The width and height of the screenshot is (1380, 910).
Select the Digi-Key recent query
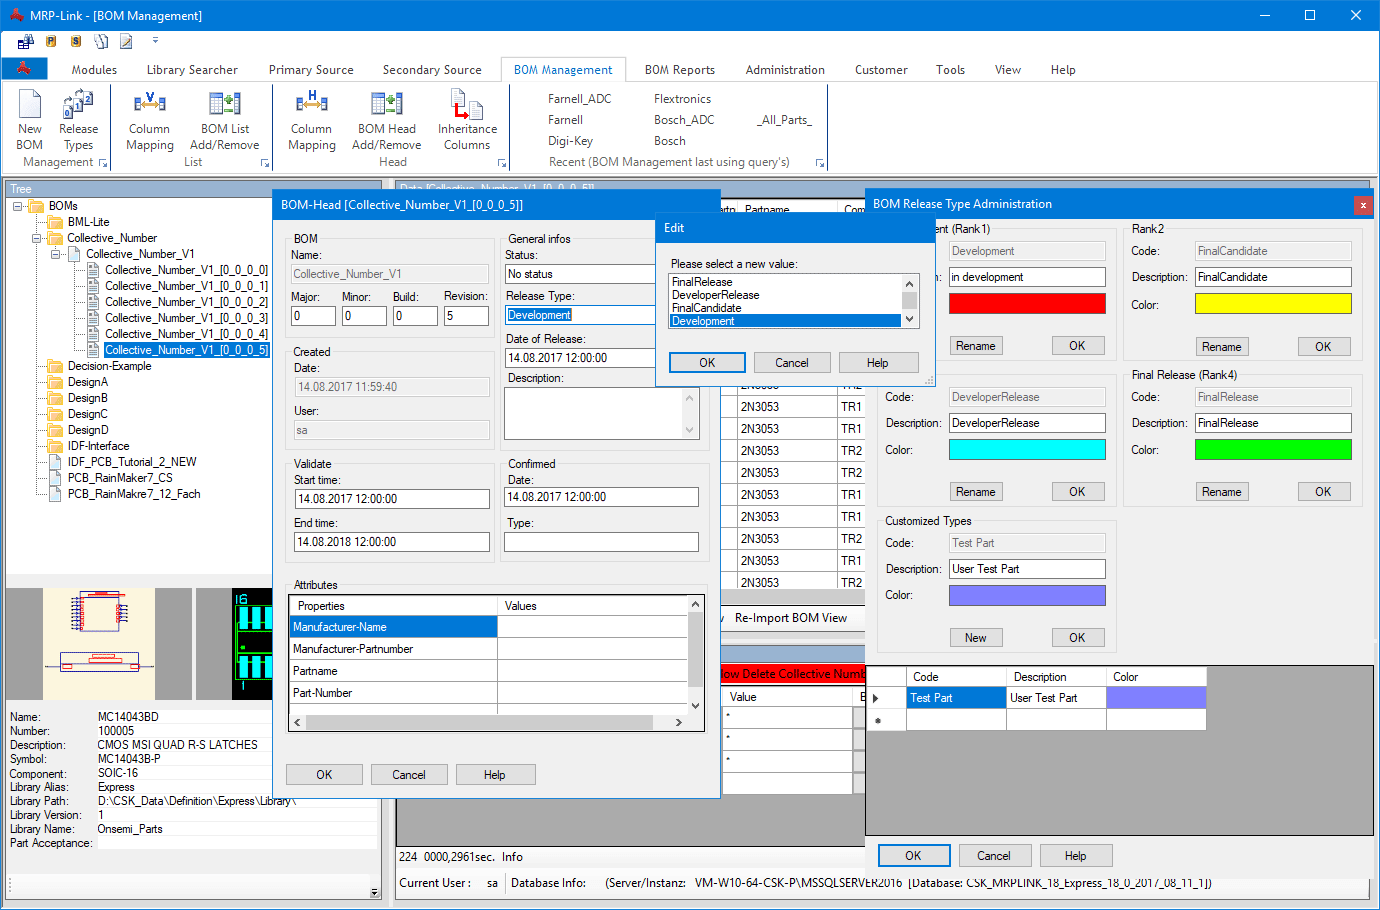pyautogui.click(x=570, y=141)
